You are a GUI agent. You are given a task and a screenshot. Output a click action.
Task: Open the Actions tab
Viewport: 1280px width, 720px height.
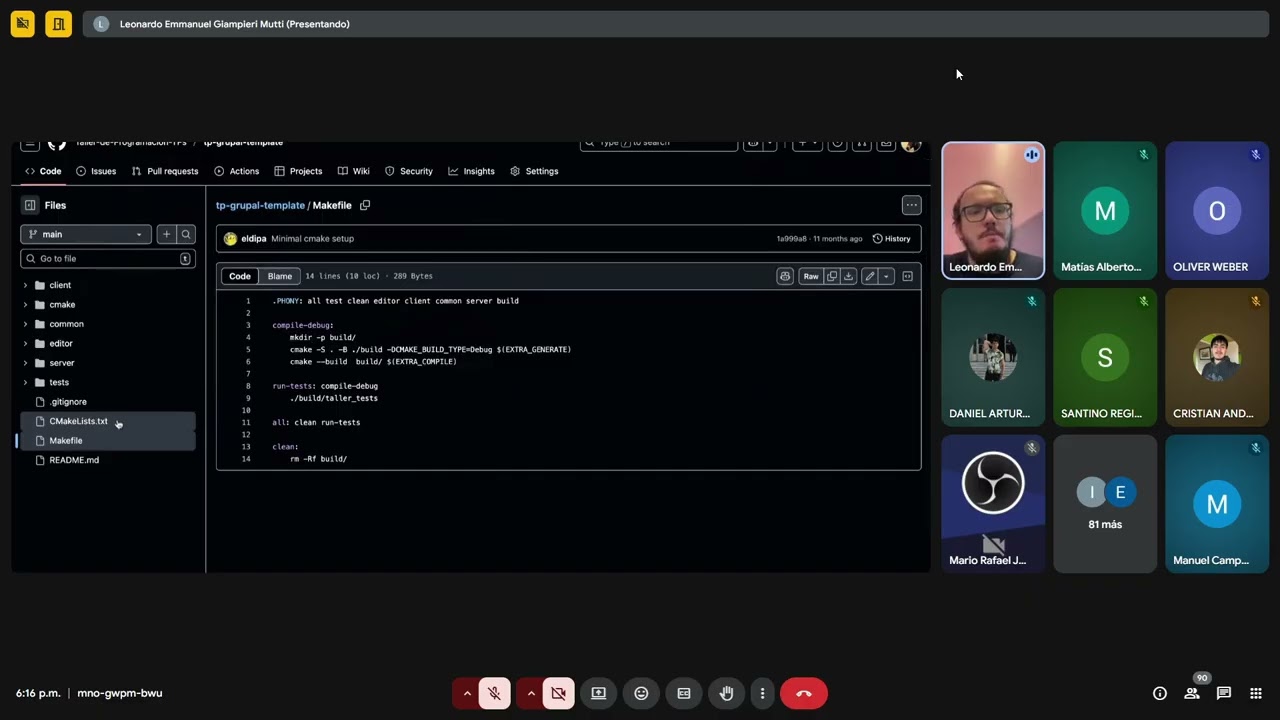click(237, 171)
